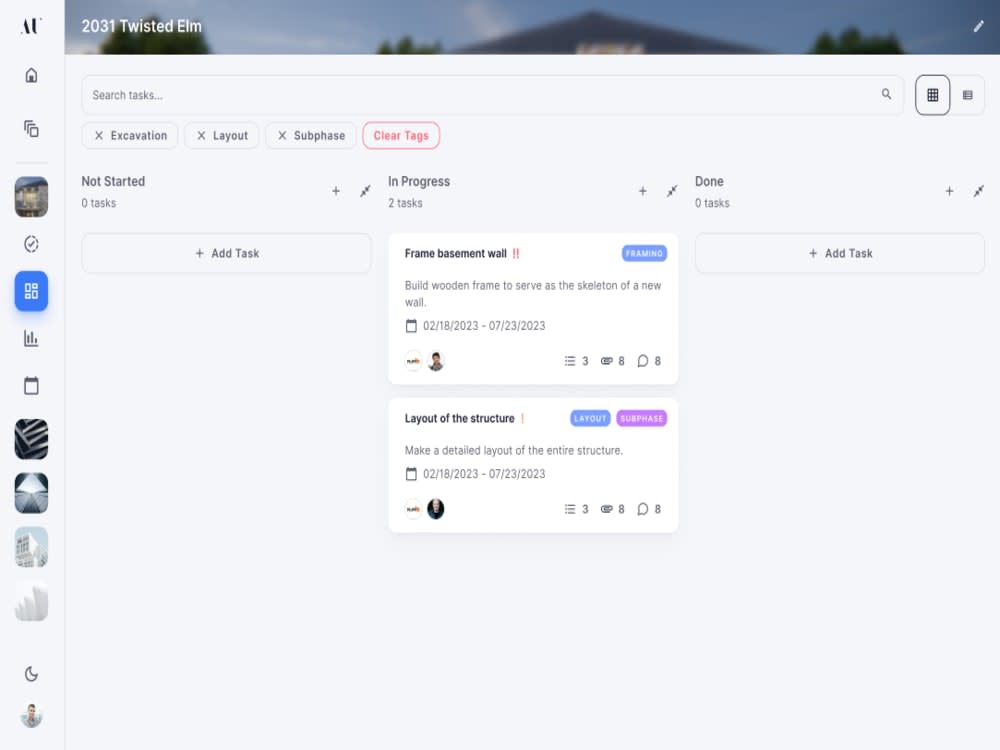Viewport: 1000px width, 750px height.
Task: Click assignee photo on Frame basement wall card
Action: (x=436, y=361)
